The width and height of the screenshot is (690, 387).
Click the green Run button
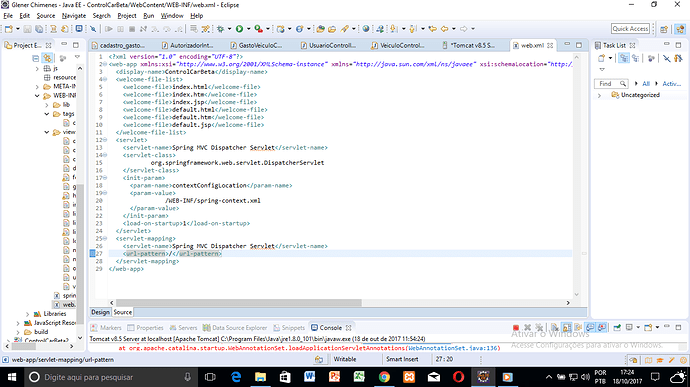pyautogui.click(x=239, y=29)
